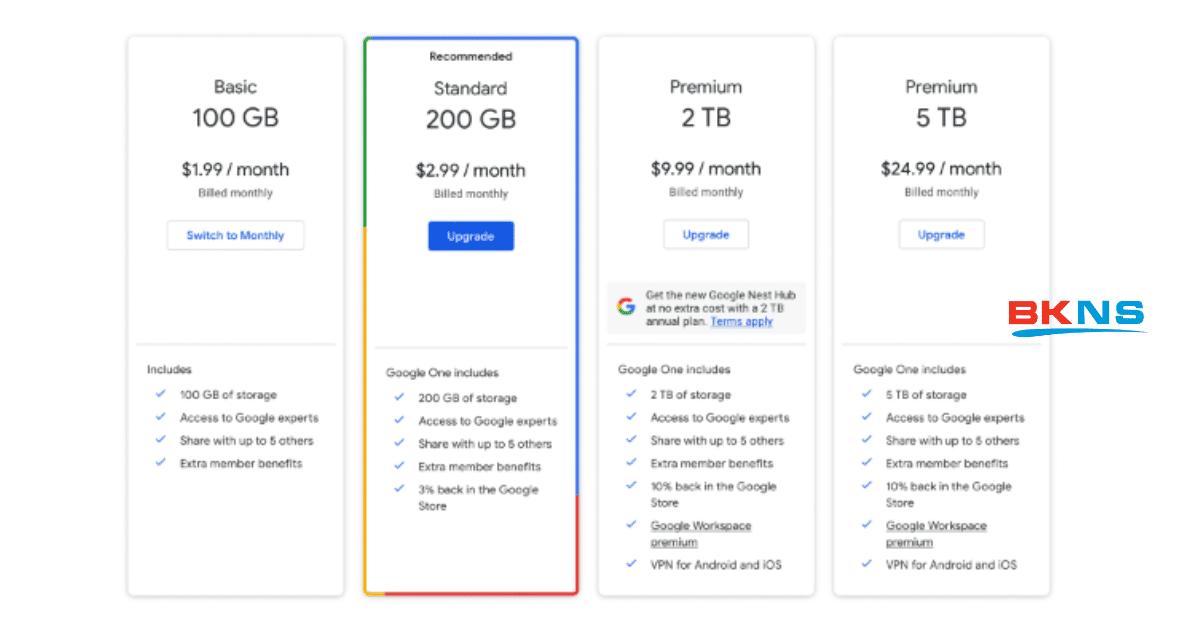Upgrade to the Premium 5 TB plan

click(941, 235)
